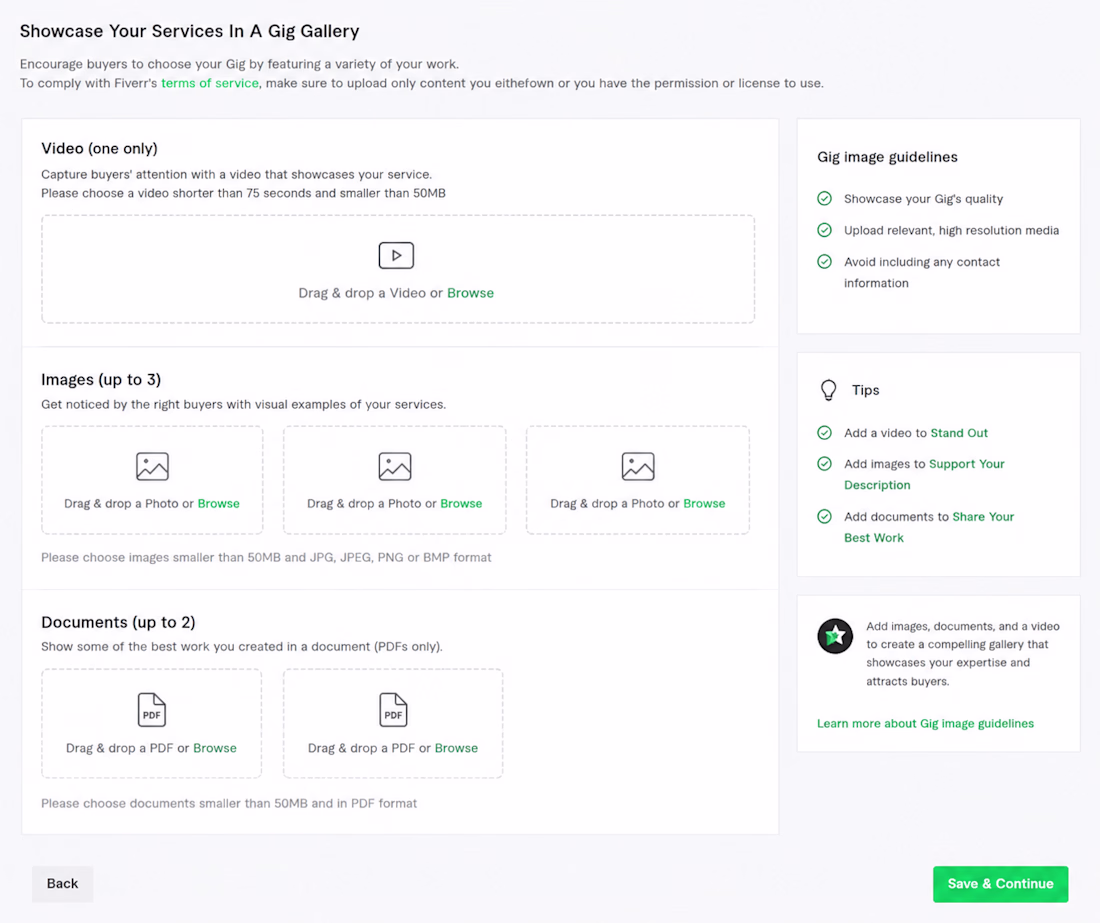
Task: Click the first photo upload image icon
Action: 152,466
